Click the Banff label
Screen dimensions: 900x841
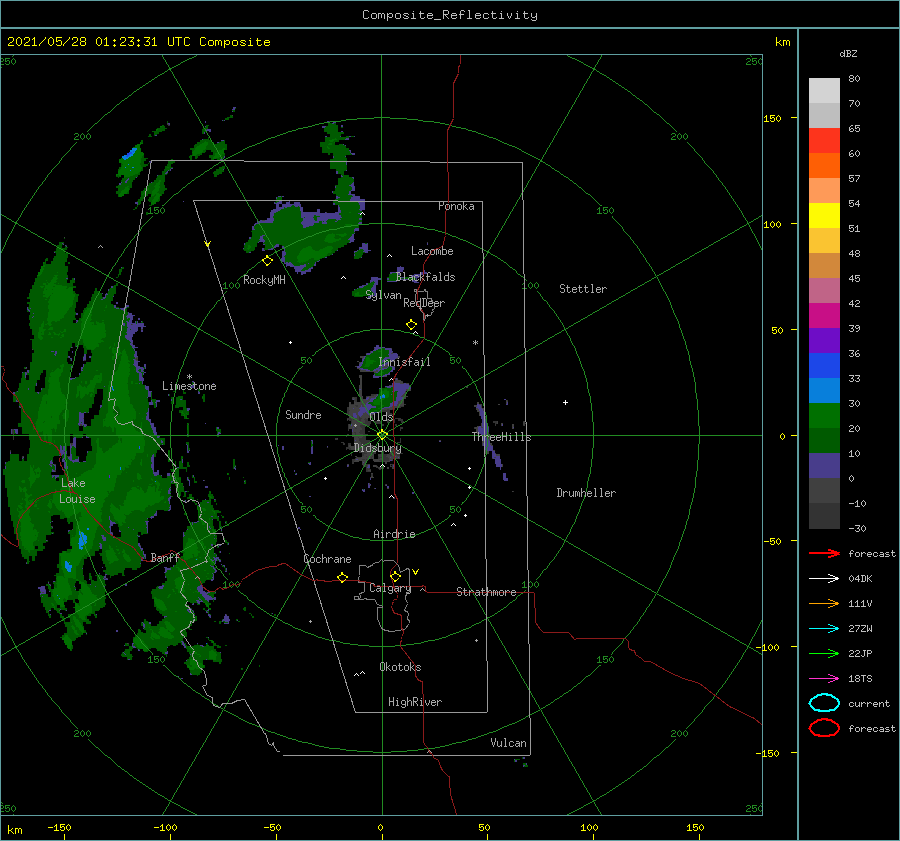click(165, 557)
